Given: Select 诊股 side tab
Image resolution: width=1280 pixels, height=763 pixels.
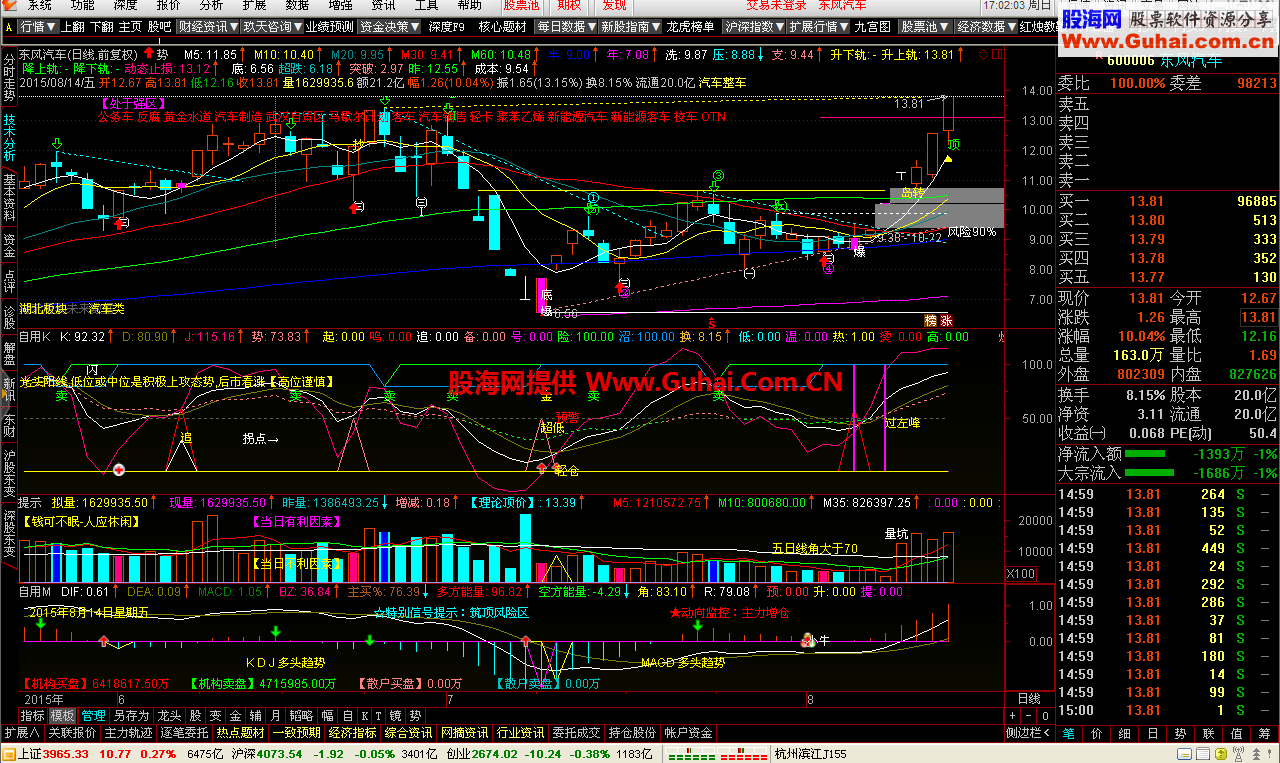Looking at the screenshot, I should (9, 317).
